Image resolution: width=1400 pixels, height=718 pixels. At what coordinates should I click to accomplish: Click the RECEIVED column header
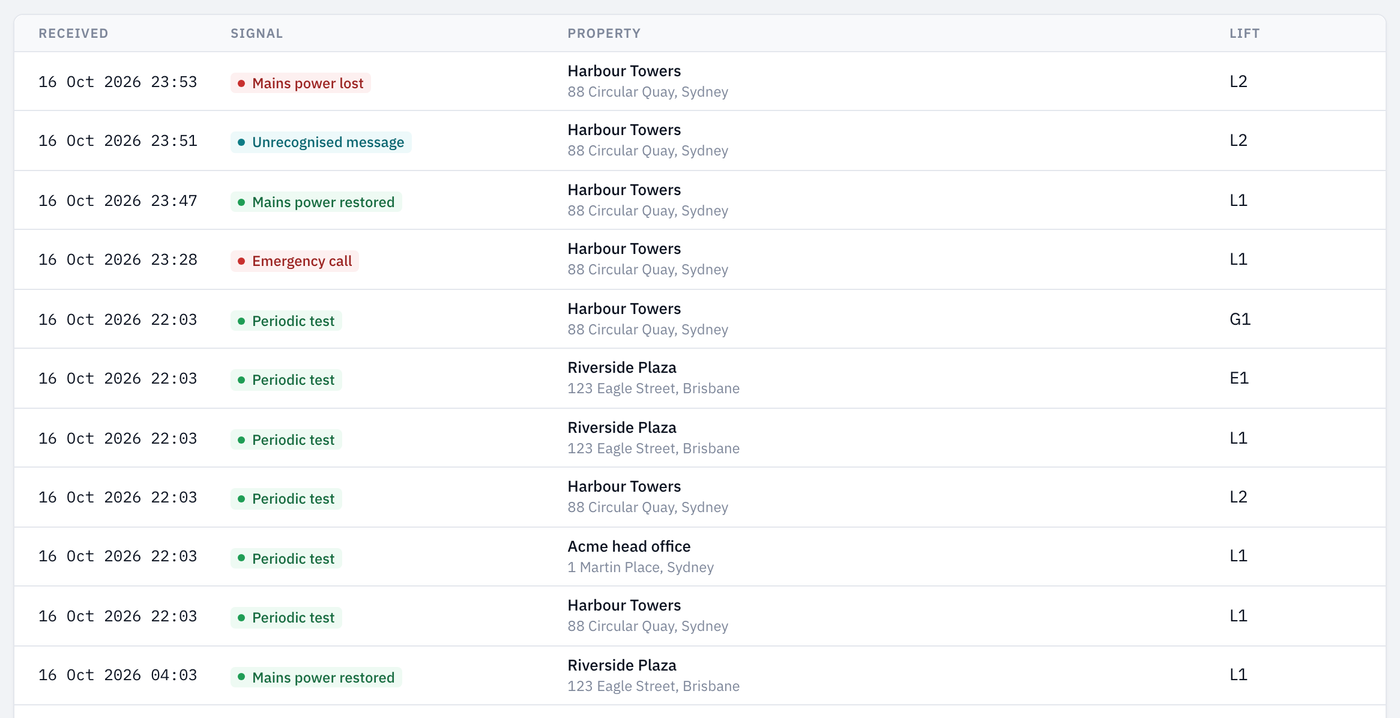[x=73, y=33]
